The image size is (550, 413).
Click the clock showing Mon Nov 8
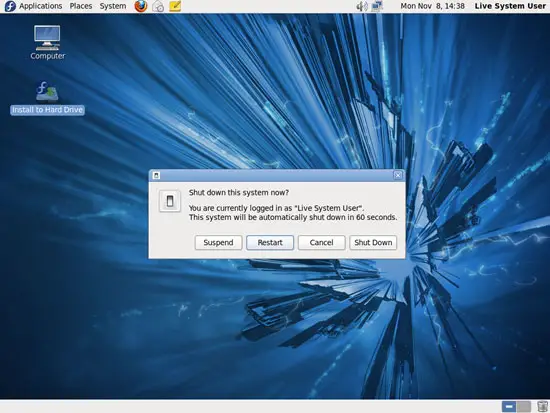pos(432,6)
